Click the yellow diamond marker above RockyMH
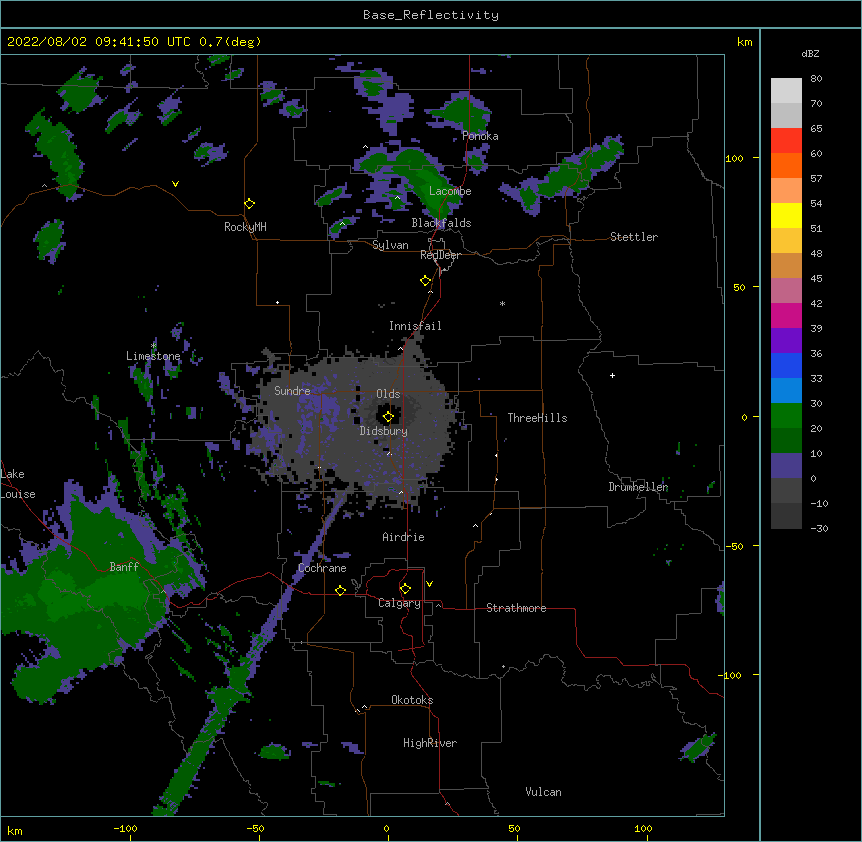The height and width of the screenshot is (842, 862). [250, 204]
